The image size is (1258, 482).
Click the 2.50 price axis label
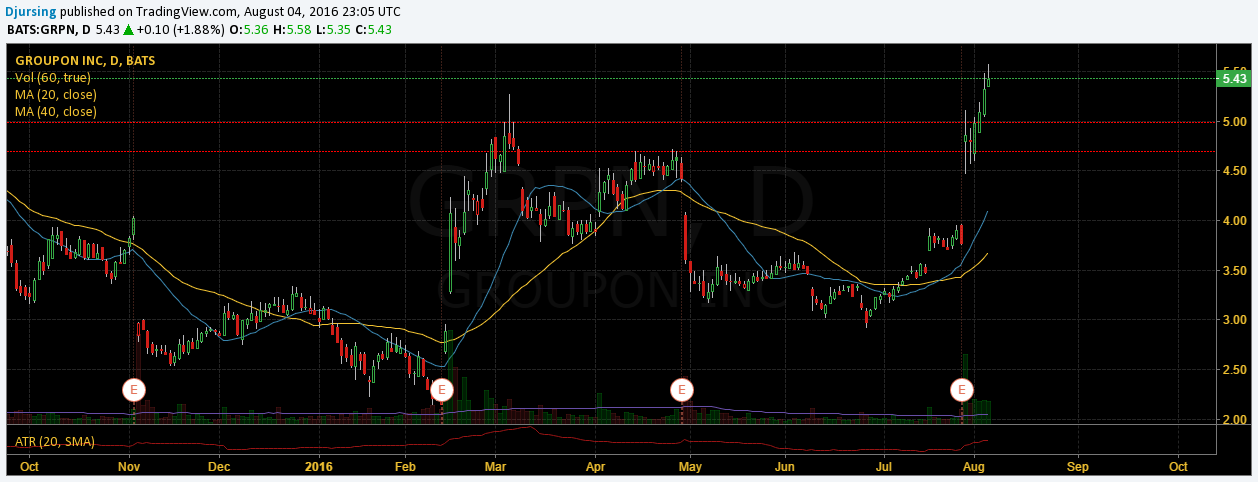pos(1234,370)
